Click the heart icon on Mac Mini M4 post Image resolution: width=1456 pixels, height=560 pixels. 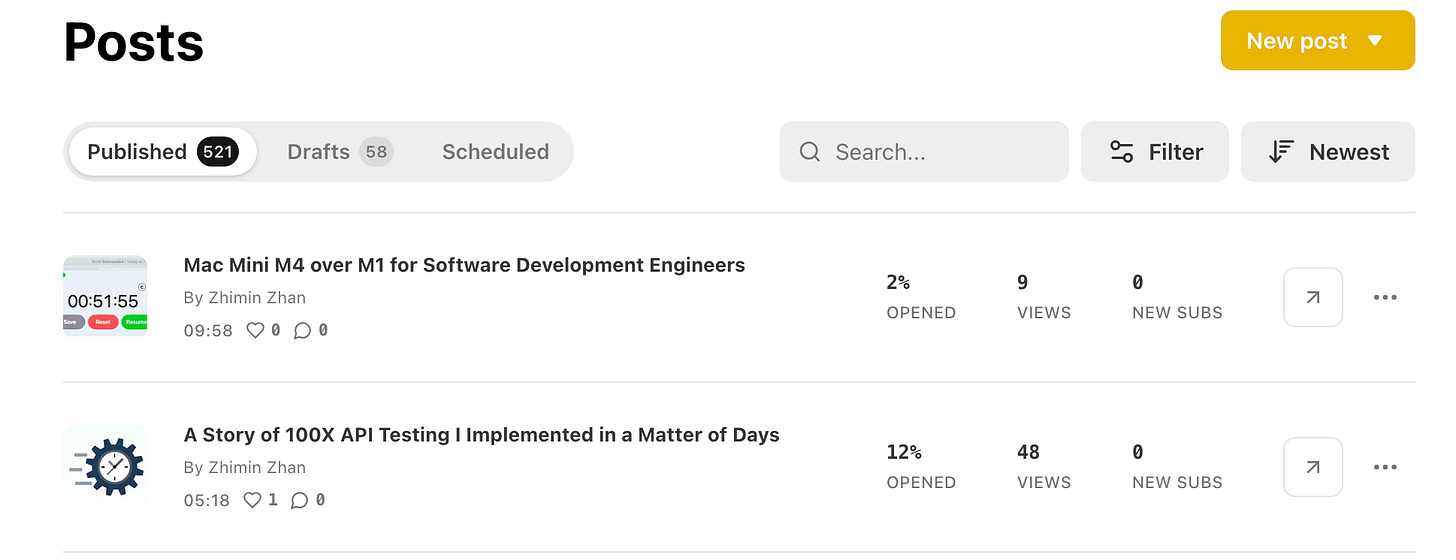click(255, 330)
